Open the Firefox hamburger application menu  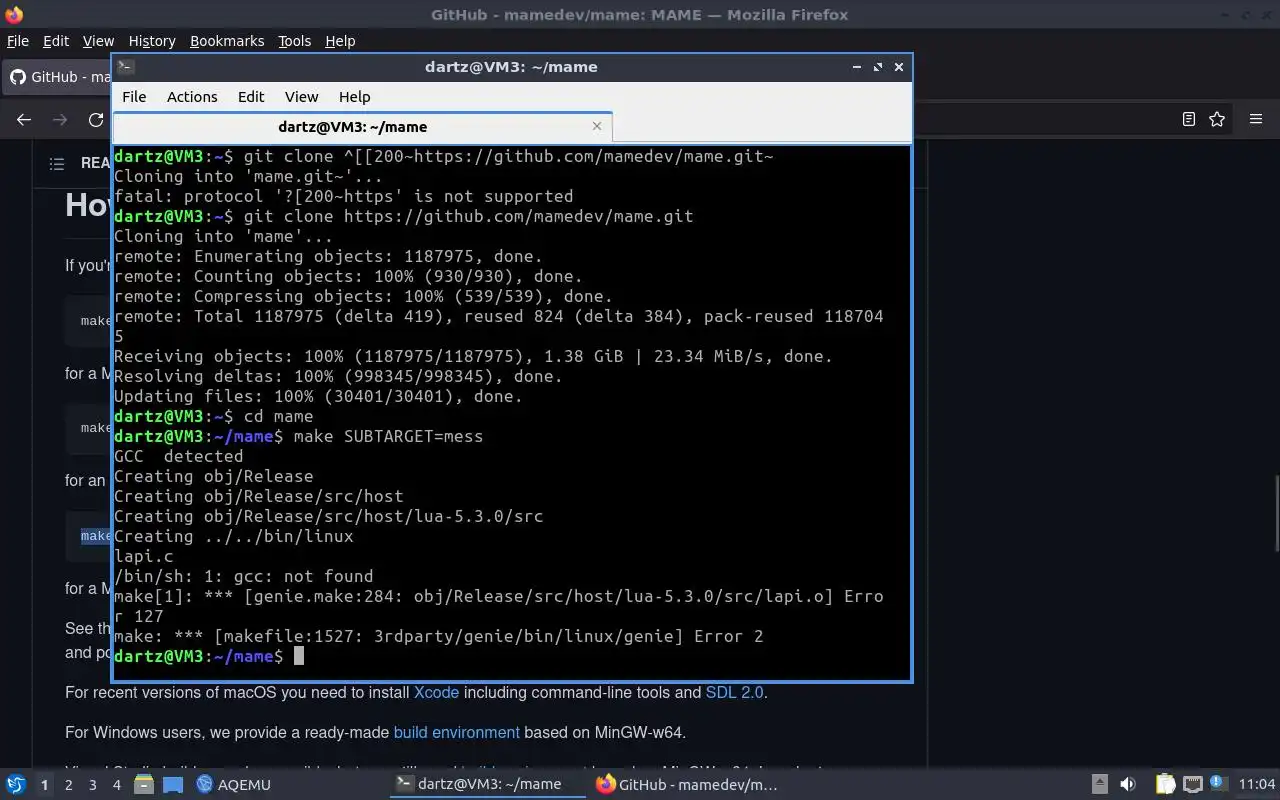(1256, 119)
